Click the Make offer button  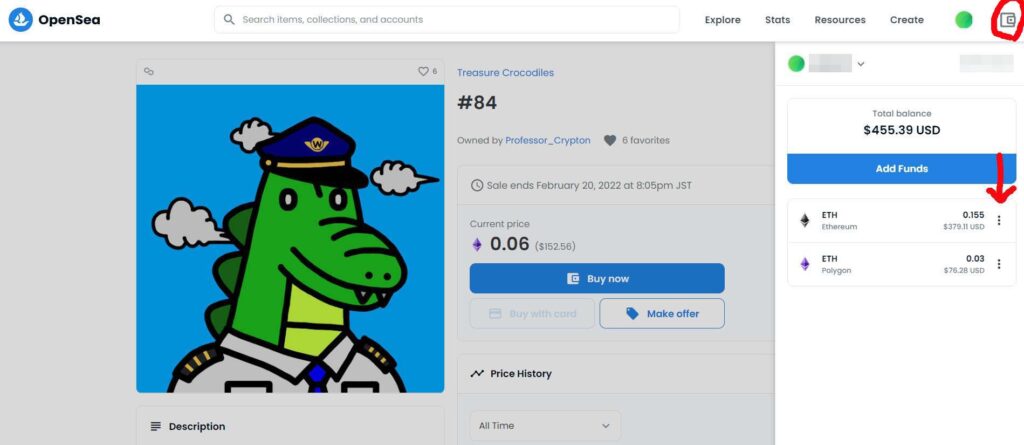[662, 314]
